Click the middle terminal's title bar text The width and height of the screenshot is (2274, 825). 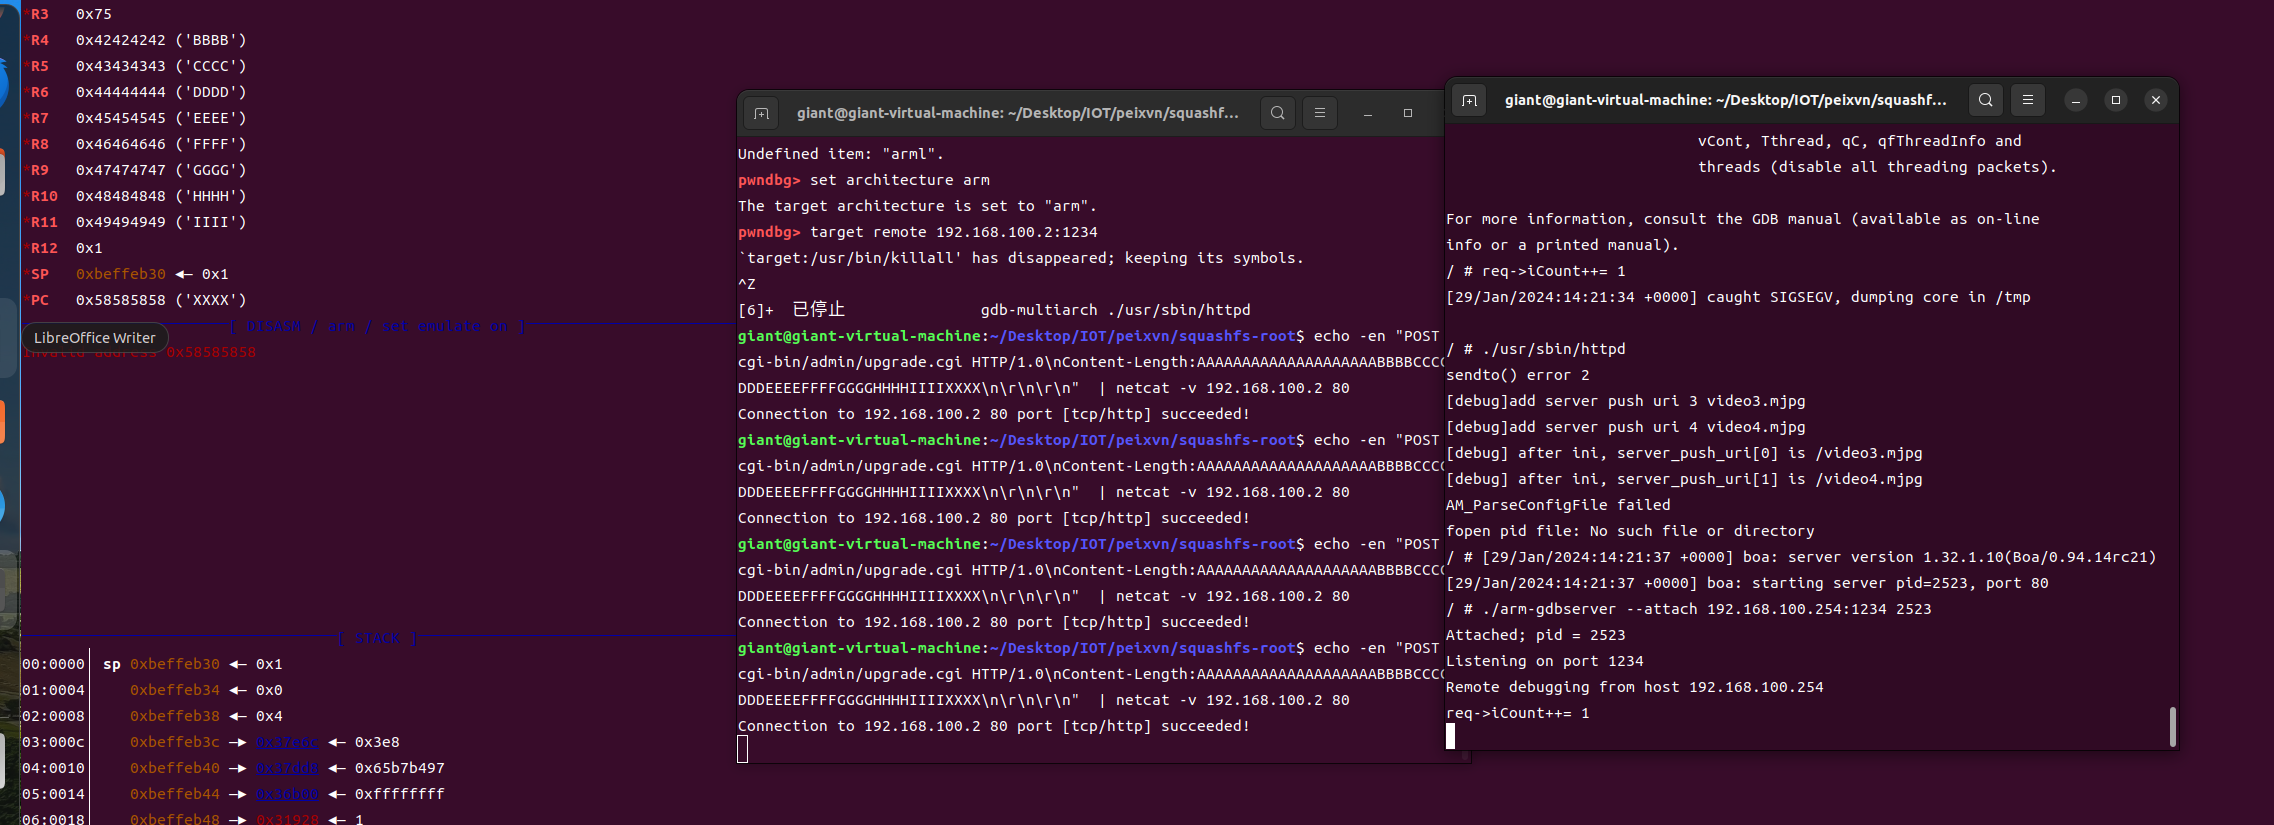pyautogui.click(x=1018, y=113)
